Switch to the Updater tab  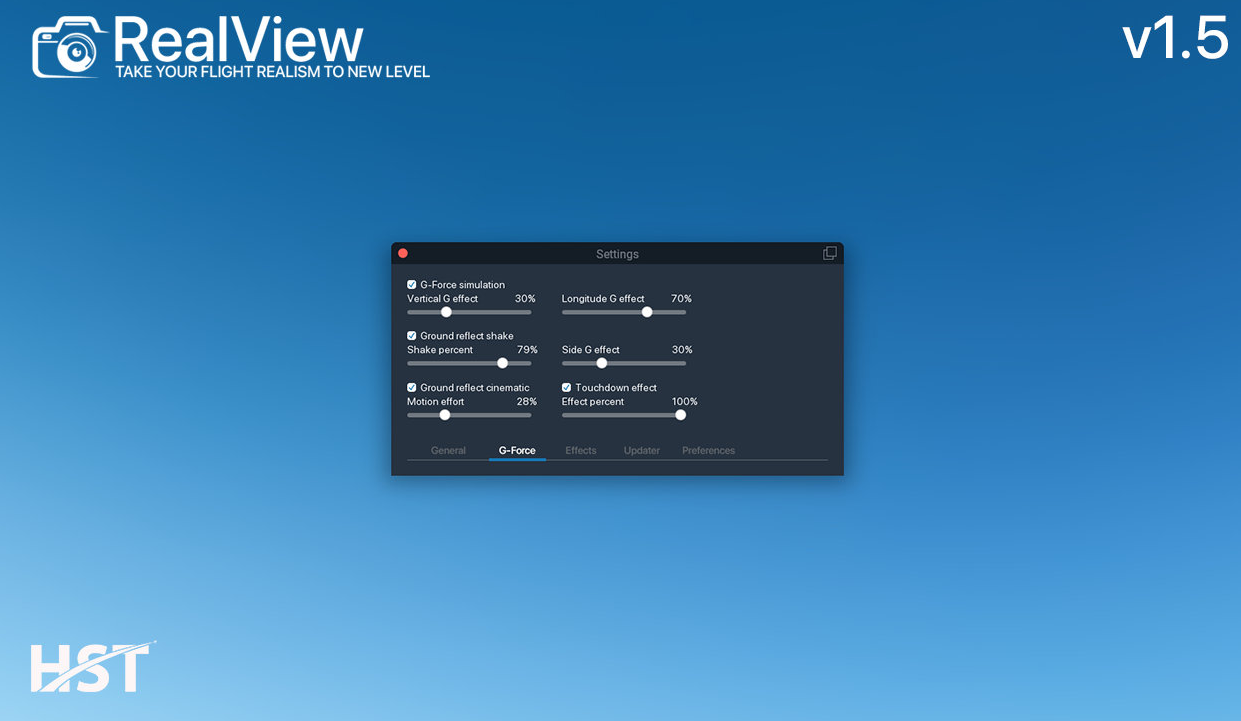pos(641,450)
